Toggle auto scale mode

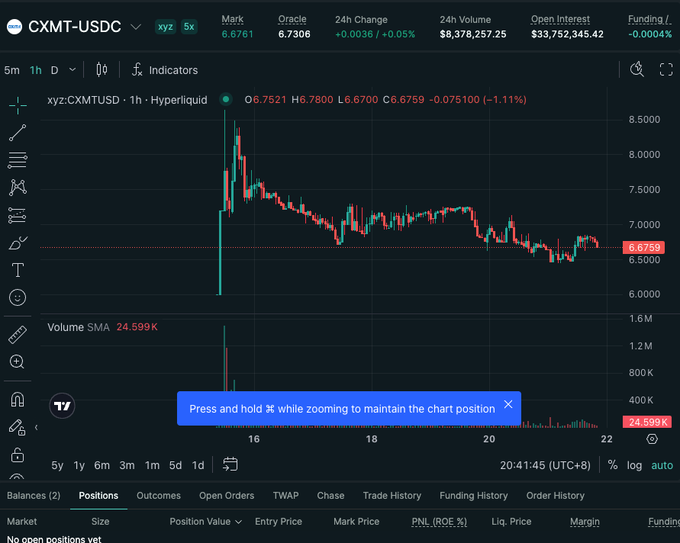[x=662, y=465]
